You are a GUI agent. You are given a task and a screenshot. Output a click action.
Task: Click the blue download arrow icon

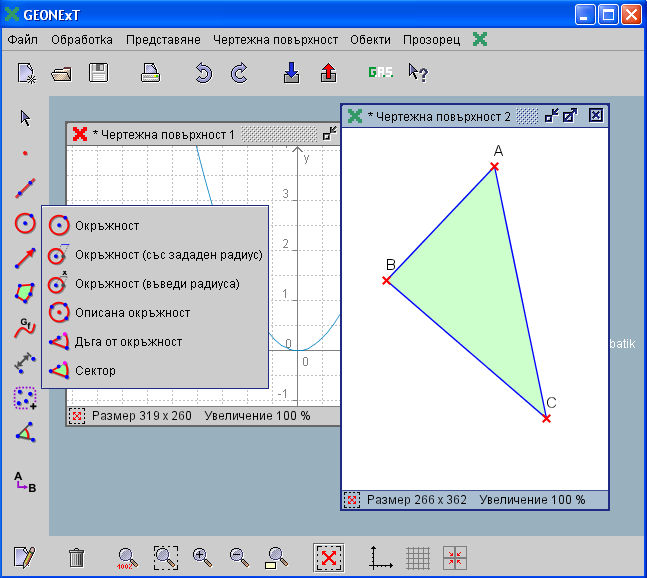(x=291, y=73)
